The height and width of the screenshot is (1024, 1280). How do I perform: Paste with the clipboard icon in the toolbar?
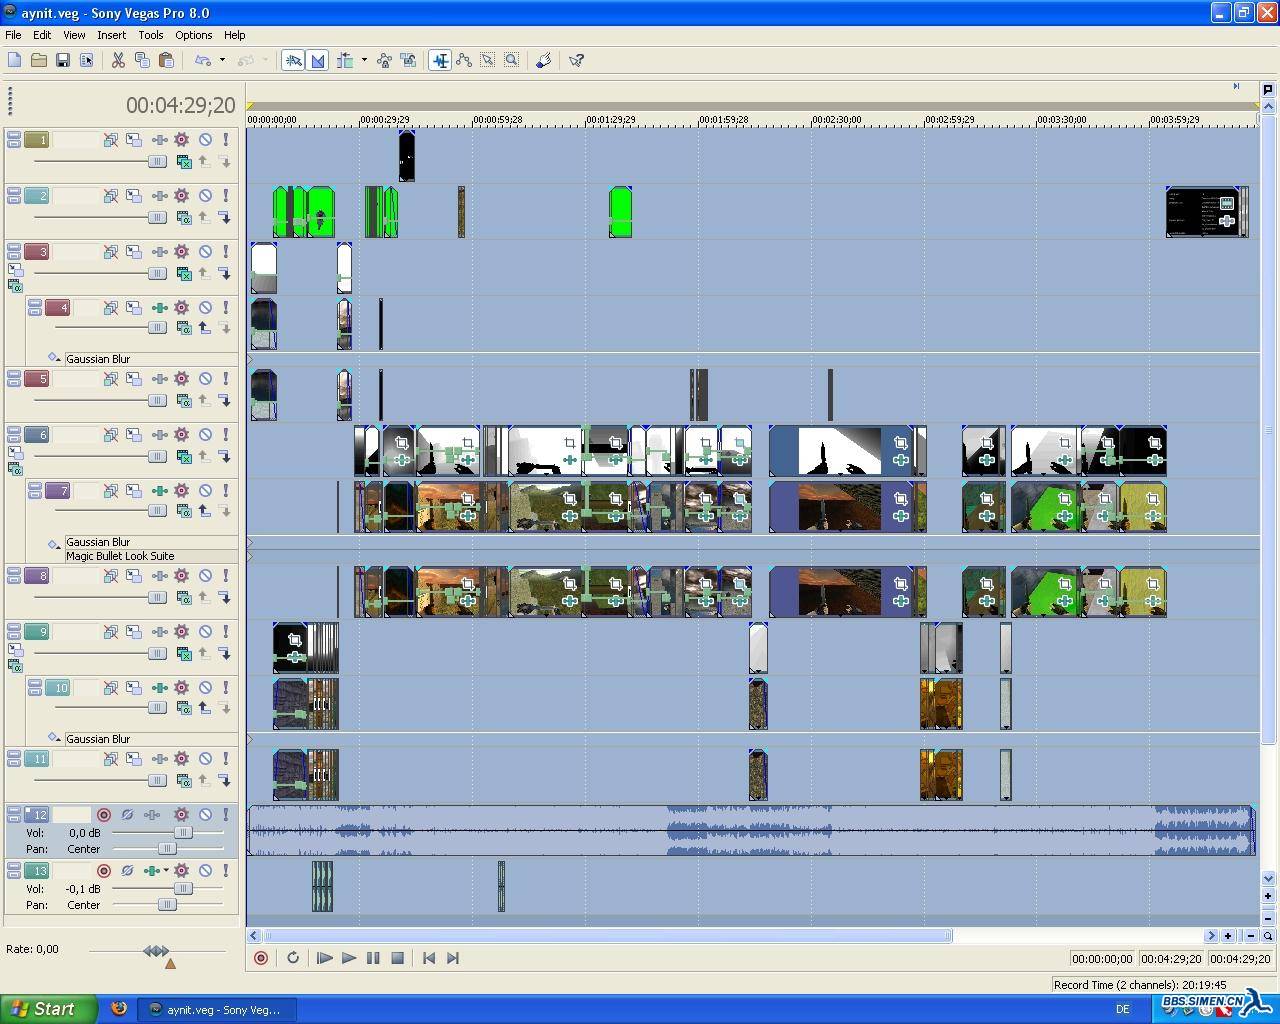point(166,60)
